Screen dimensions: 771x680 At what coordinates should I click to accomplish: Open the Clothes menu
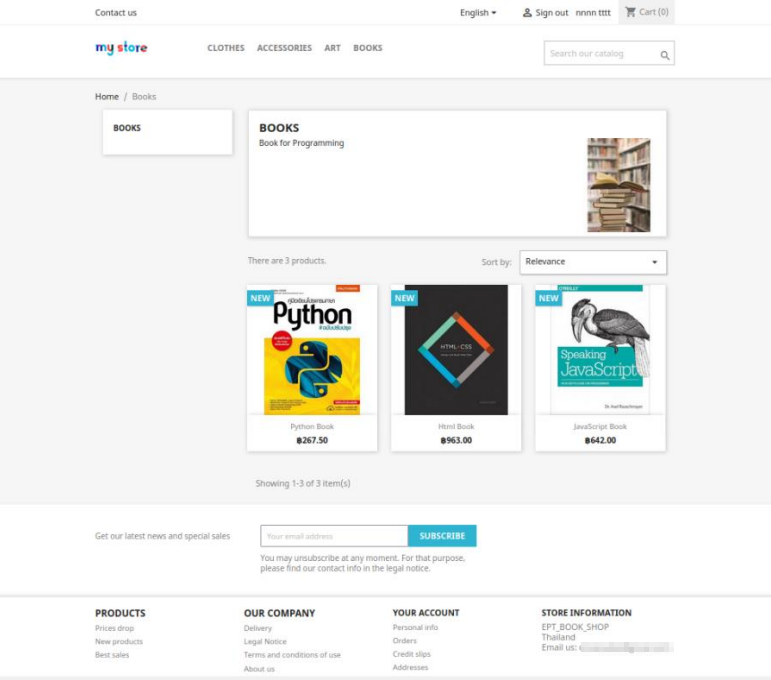[x=226, y=48]
